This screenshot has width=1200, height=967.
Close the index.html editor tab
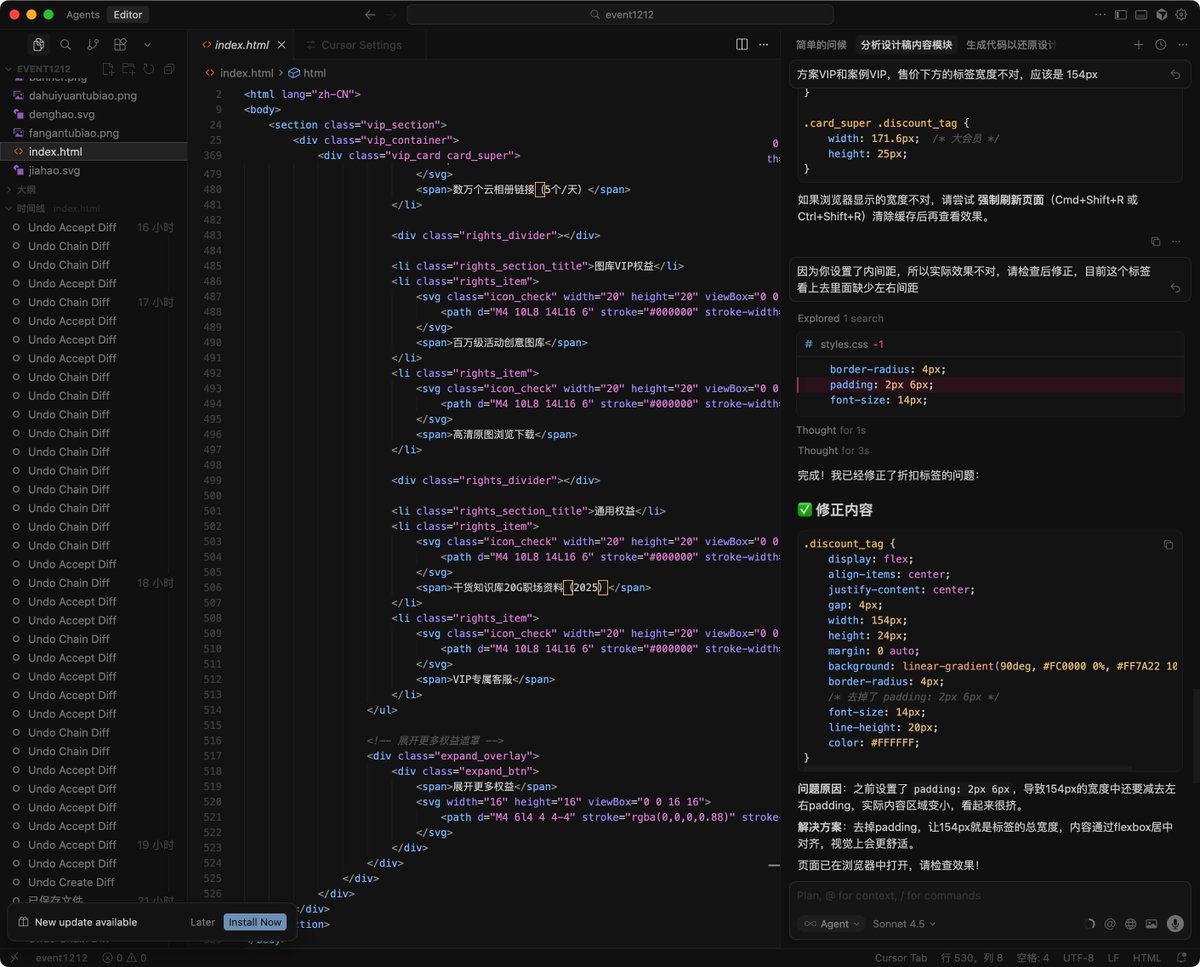[x=282, y=45]
